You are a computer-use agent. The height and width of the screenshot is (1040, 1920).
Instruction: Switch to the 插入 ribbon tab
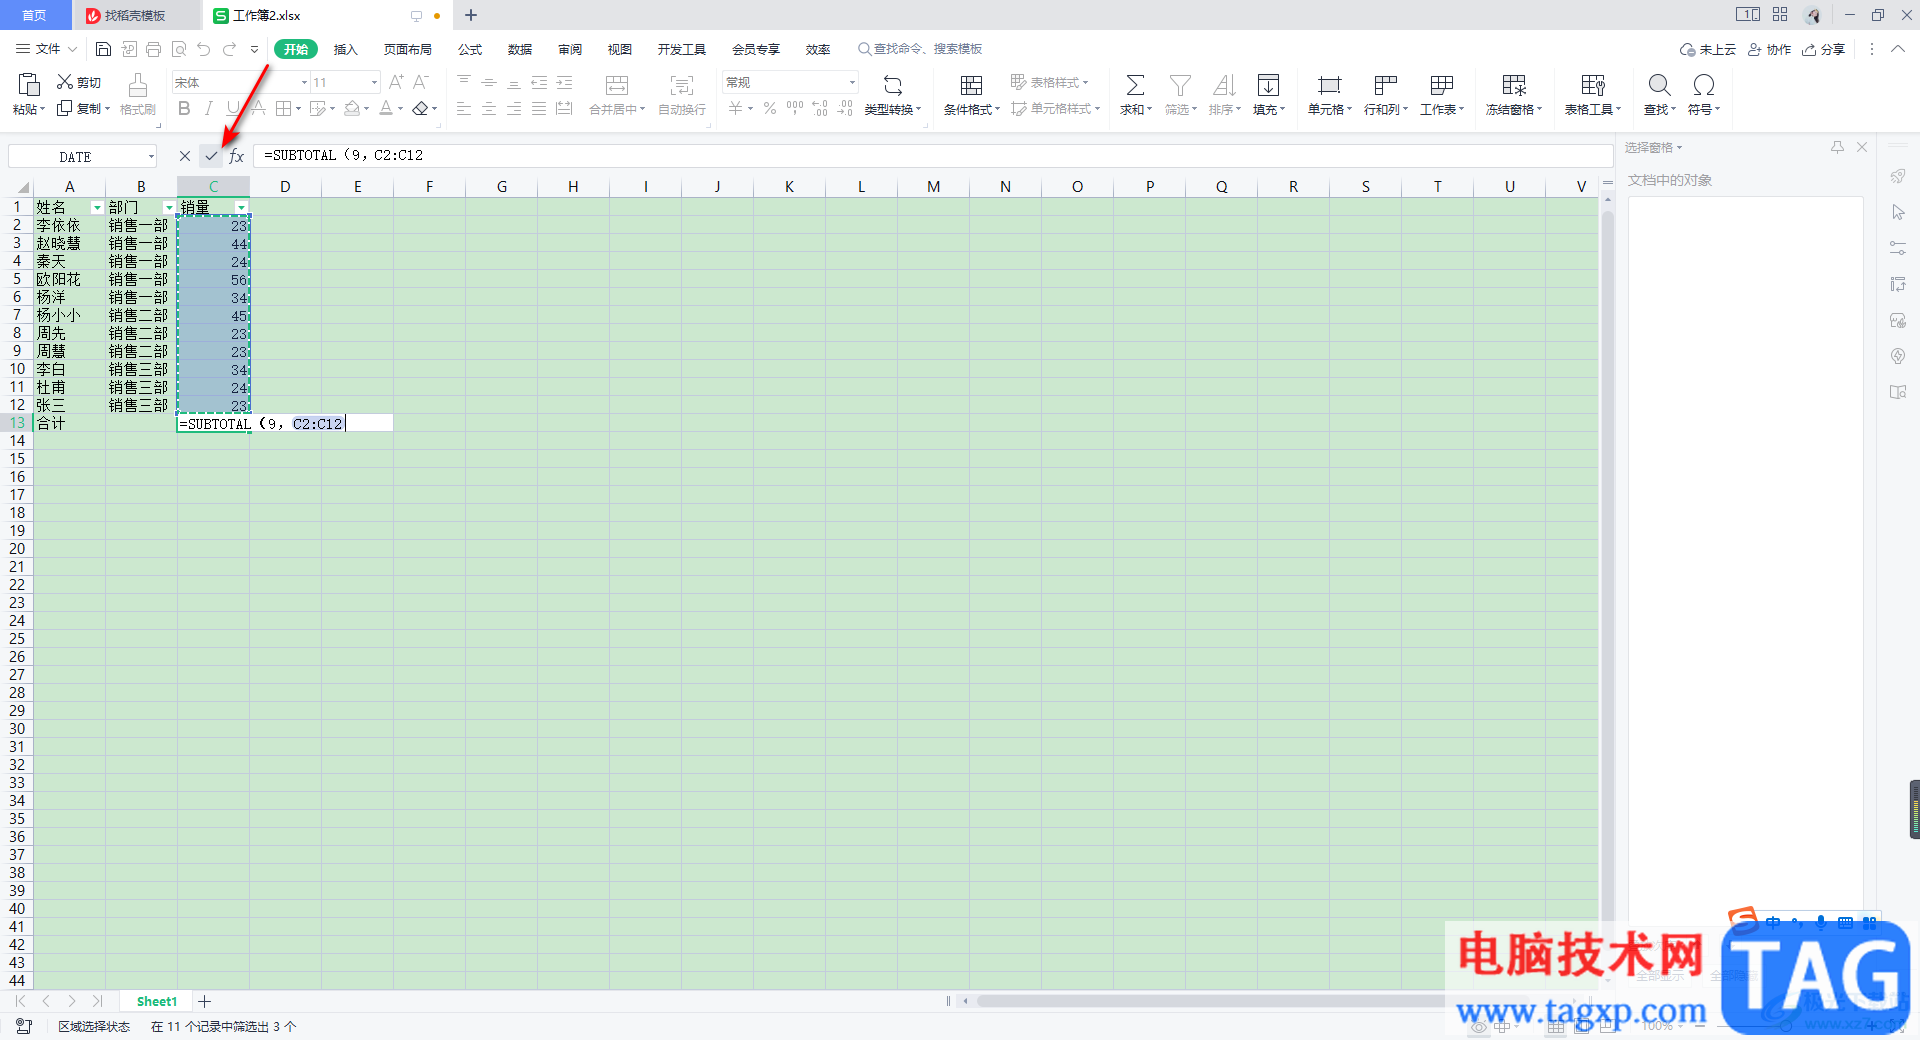pos(345,49)
